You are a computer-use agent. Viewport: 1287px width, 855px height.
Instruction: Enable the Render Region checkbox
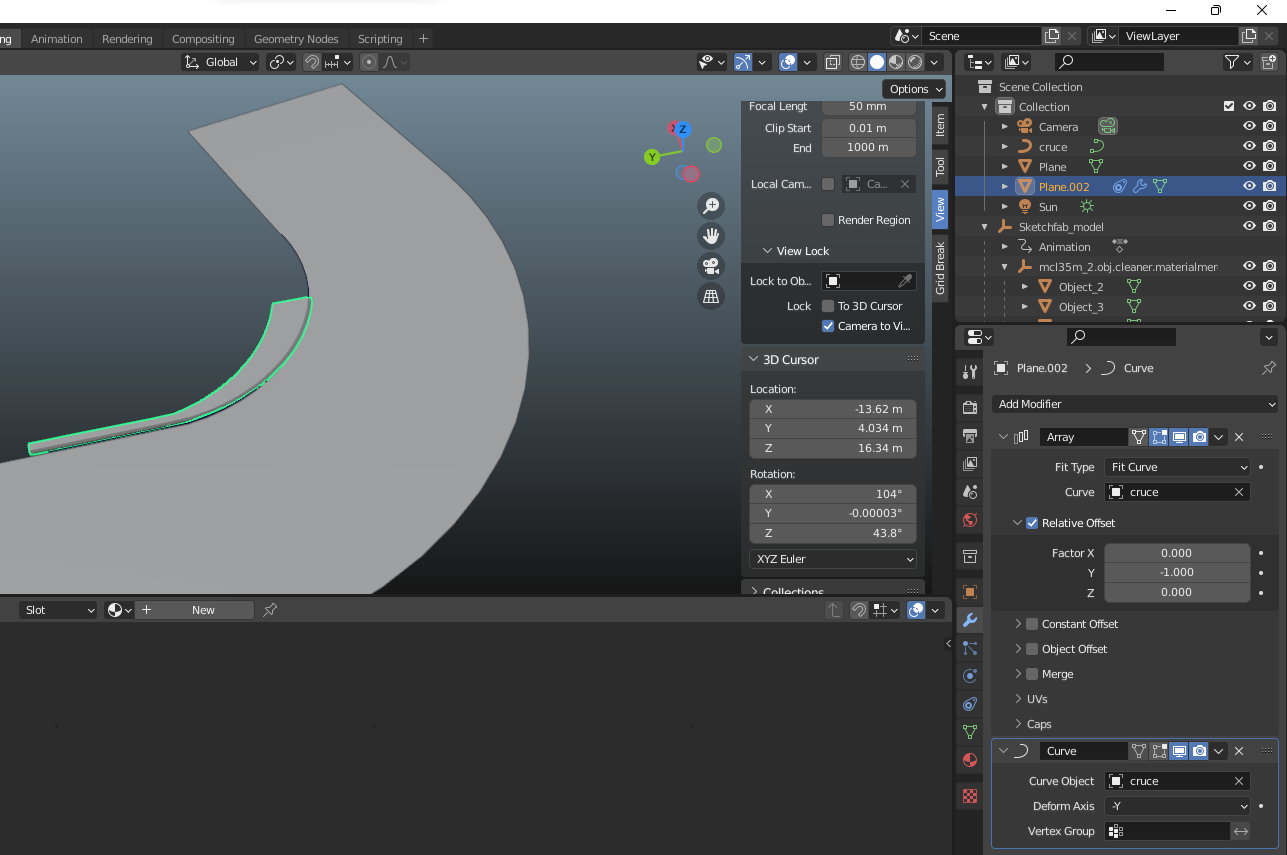click(828, 220)
